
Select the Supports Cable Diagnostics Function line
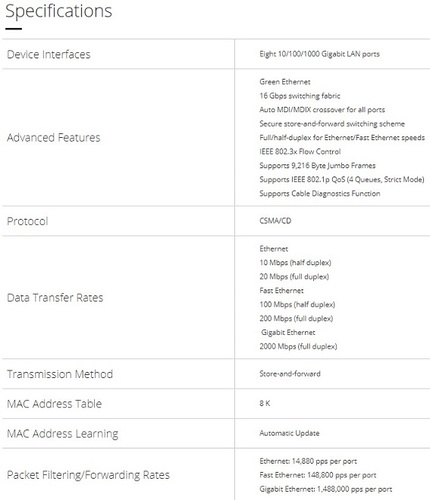coord(320,194)
